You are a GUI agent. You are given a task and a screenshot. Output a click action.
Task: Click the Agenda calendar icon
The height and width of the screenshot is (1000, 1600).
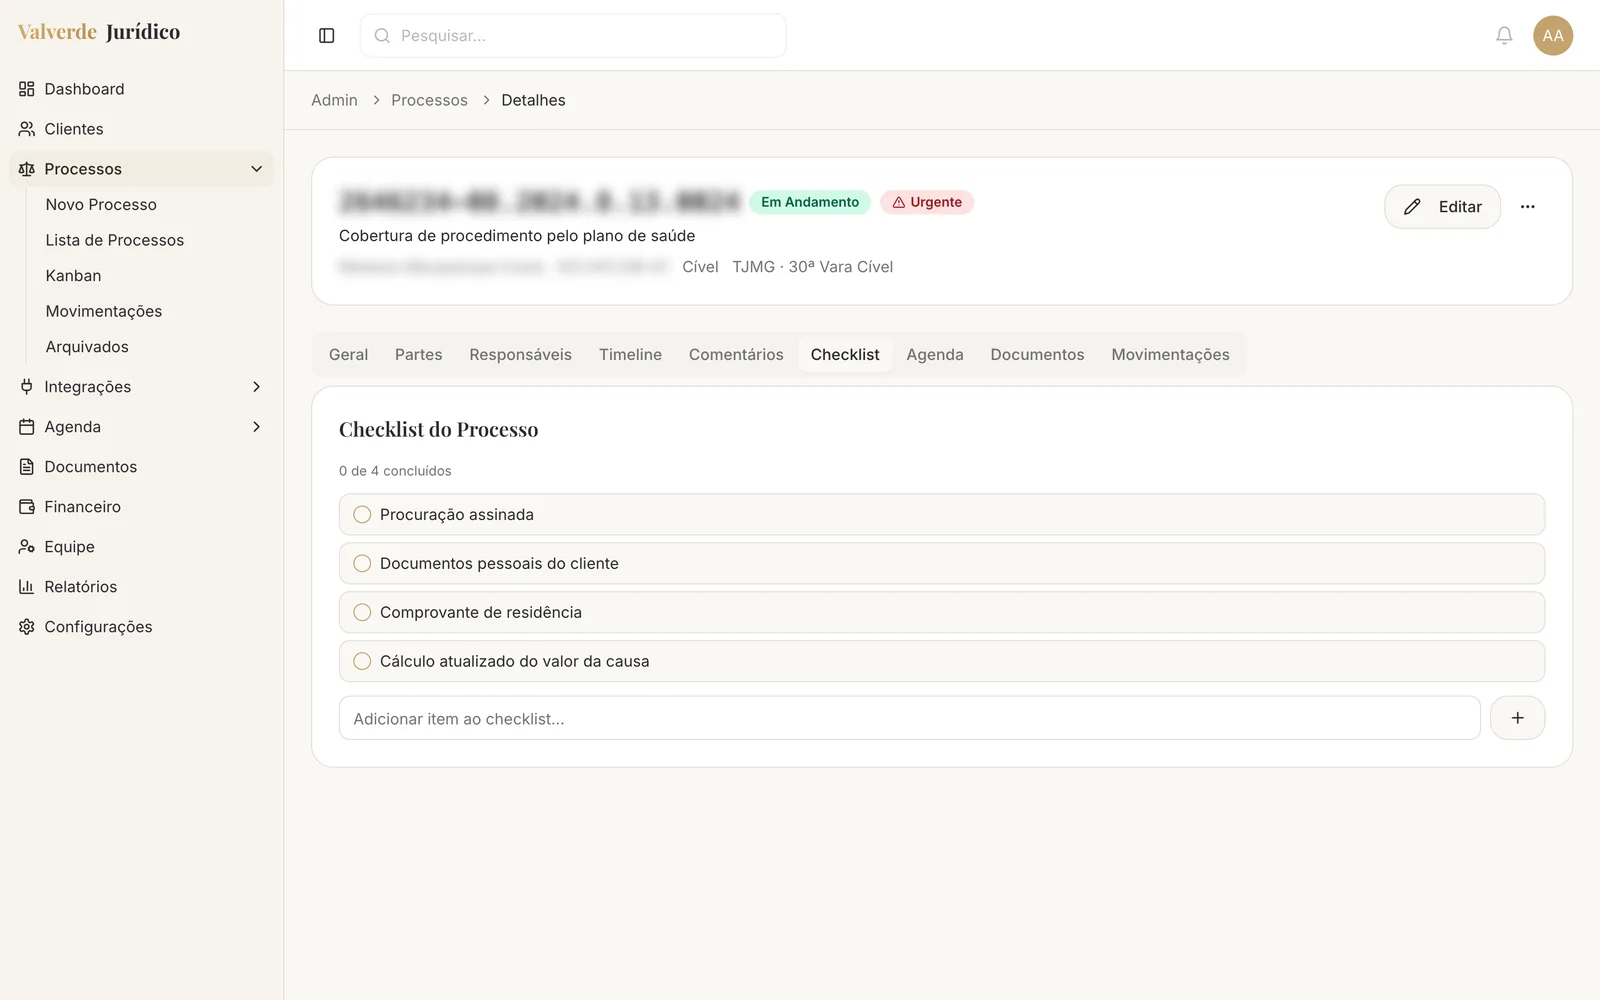(x=27, y=427)
